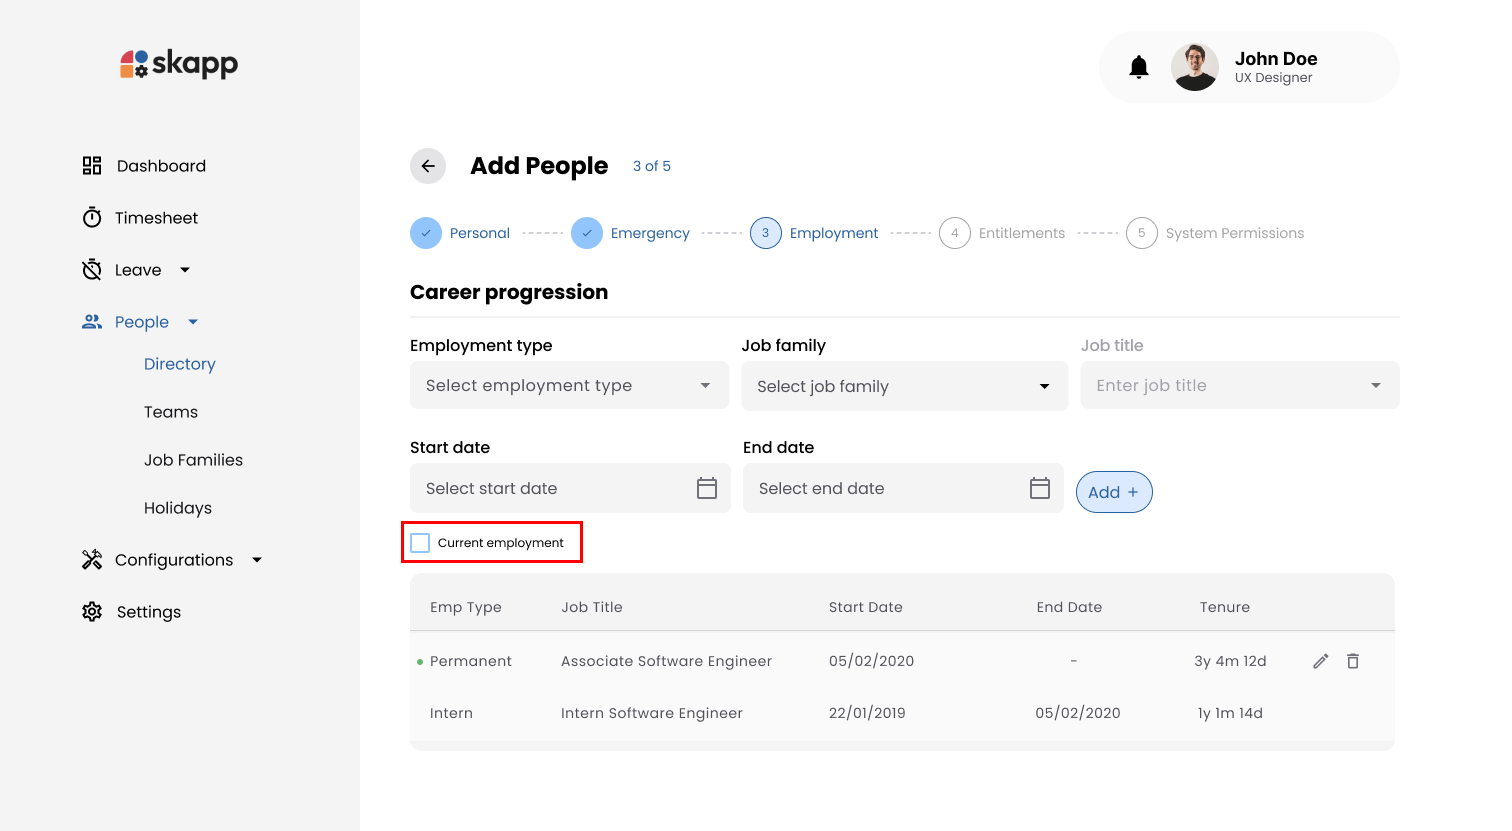Go to Job Families in sidebar

(x=193, y=460)
